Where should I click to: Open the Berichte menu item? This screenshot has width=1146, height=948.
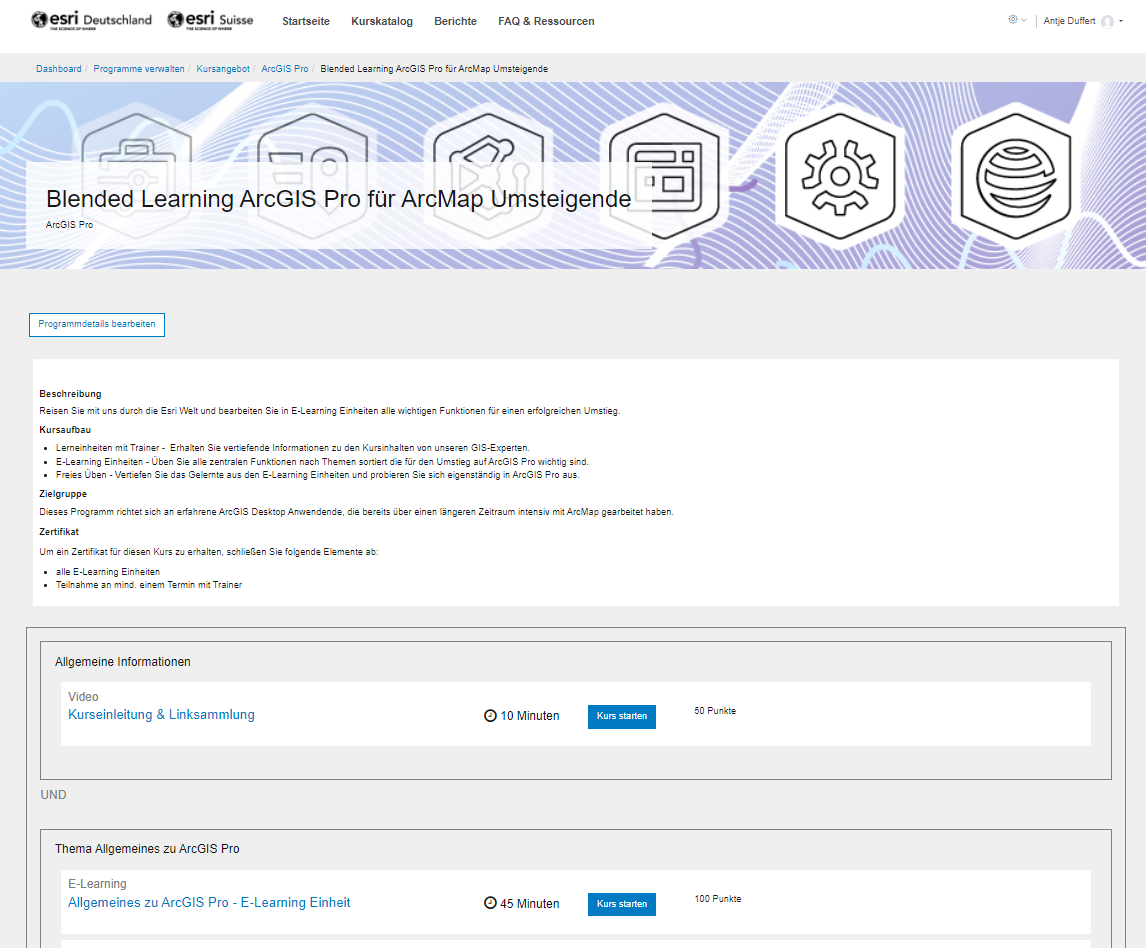[455, 20]
